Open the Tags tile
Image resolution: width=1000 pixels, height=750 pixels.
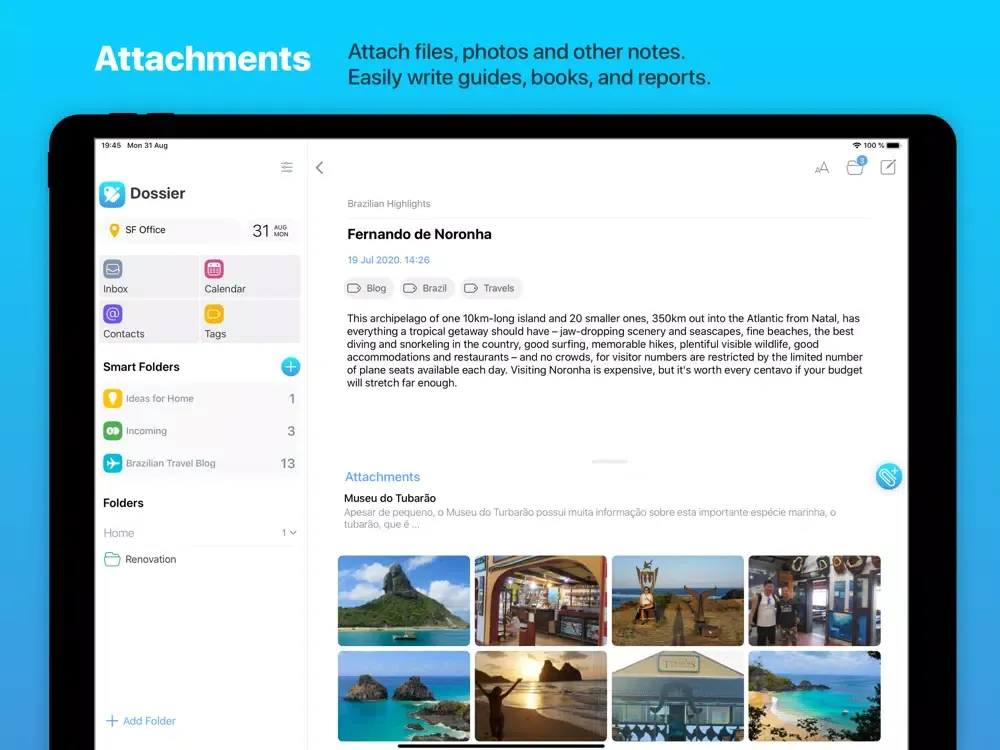point(250,321)
